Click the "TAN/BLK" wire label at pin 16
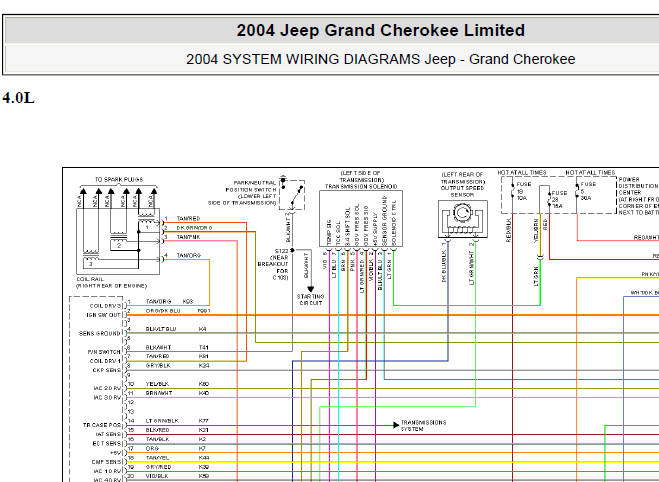 [x=158, y=439]
